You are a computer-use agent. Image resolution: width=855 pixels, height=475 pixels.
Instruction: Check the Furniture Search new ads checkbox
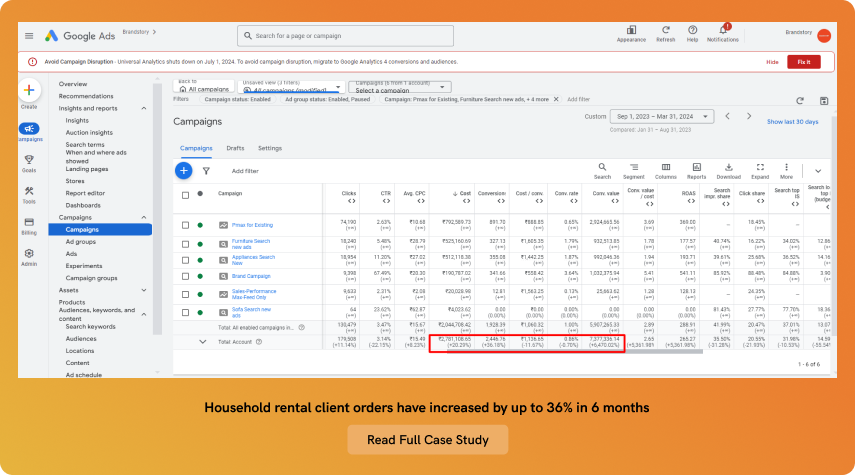point(185,244)
